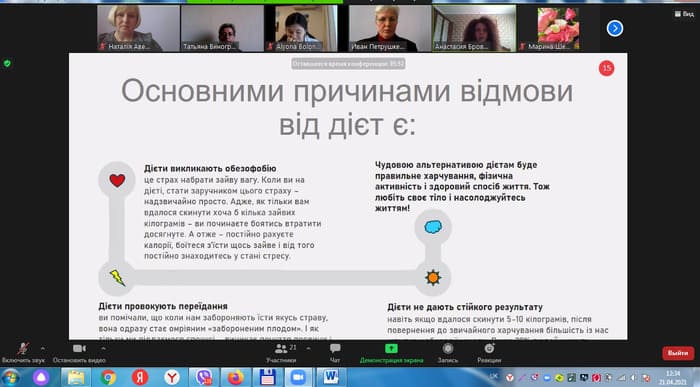Screen dimensions: 700x387
Task: Start Демонстрация экрана screen sharing
Action: point(391,353)
